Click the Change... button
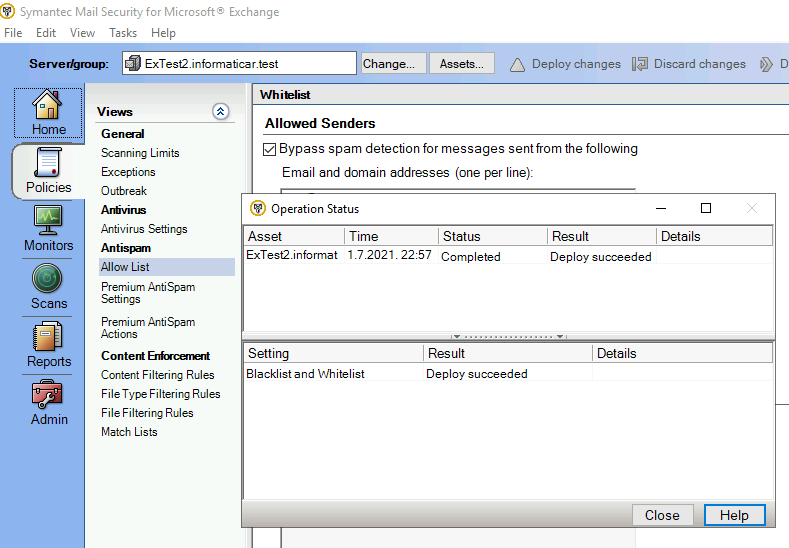The height and width of the screenshot is (548, 789). coord(393,63)
